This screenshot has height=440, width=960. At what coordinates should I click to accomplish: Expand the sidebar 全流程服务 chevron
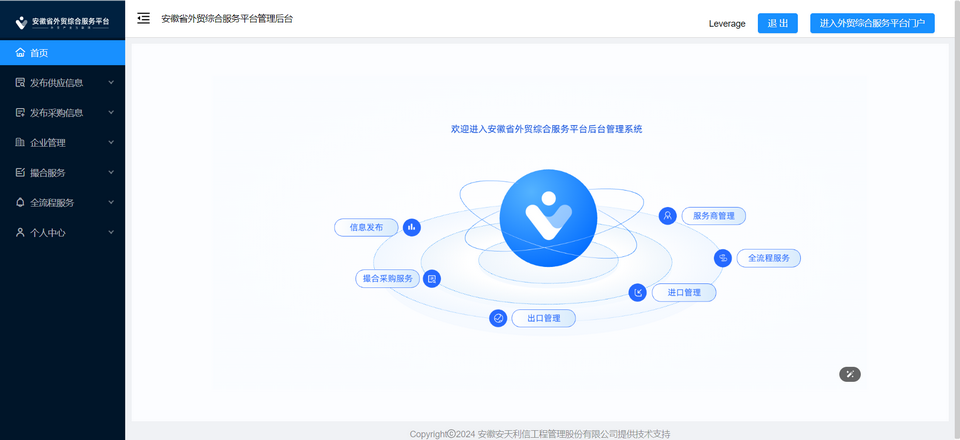pyautogui.click(x=111, y=202)
